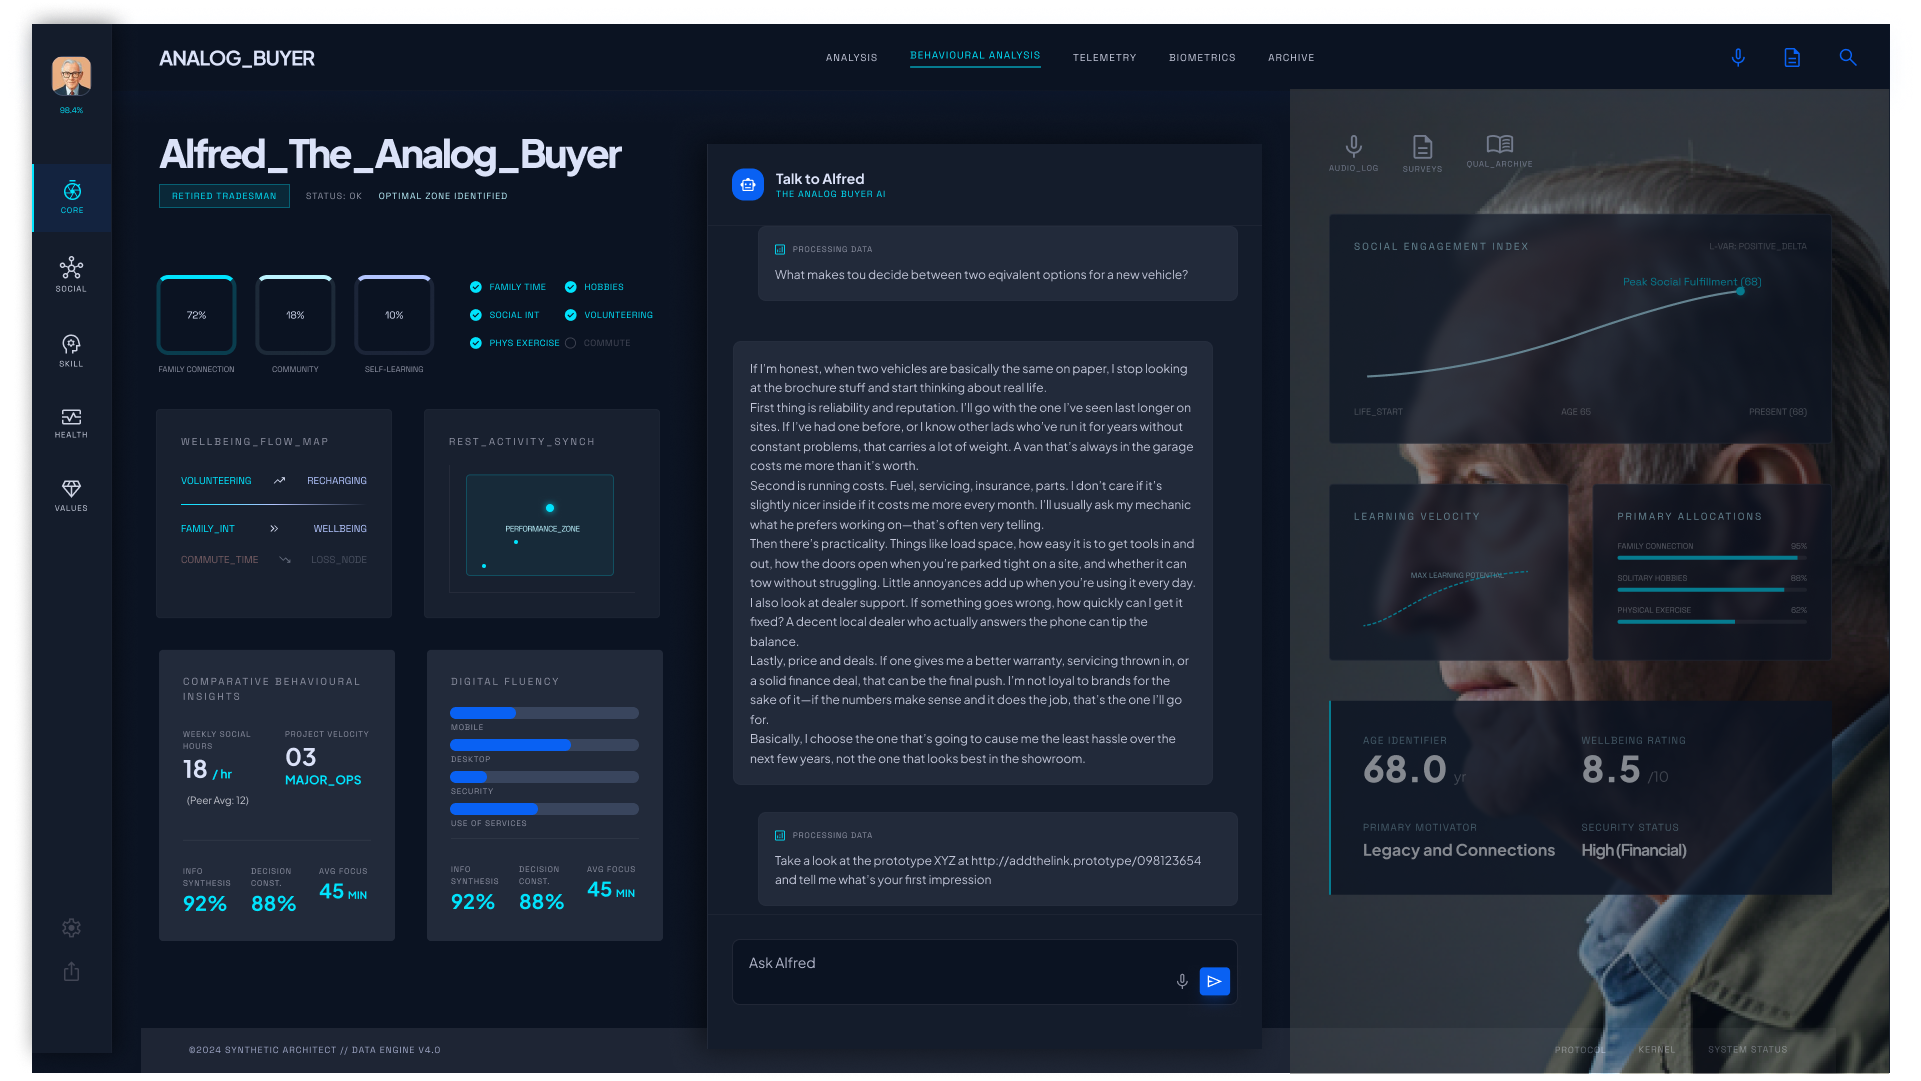Open the document icon in top bar
Screen dimensions: 1921x1081
1792,58
